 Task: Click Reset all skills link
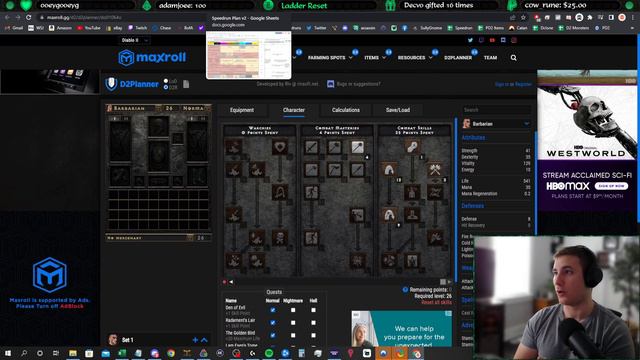436,302
